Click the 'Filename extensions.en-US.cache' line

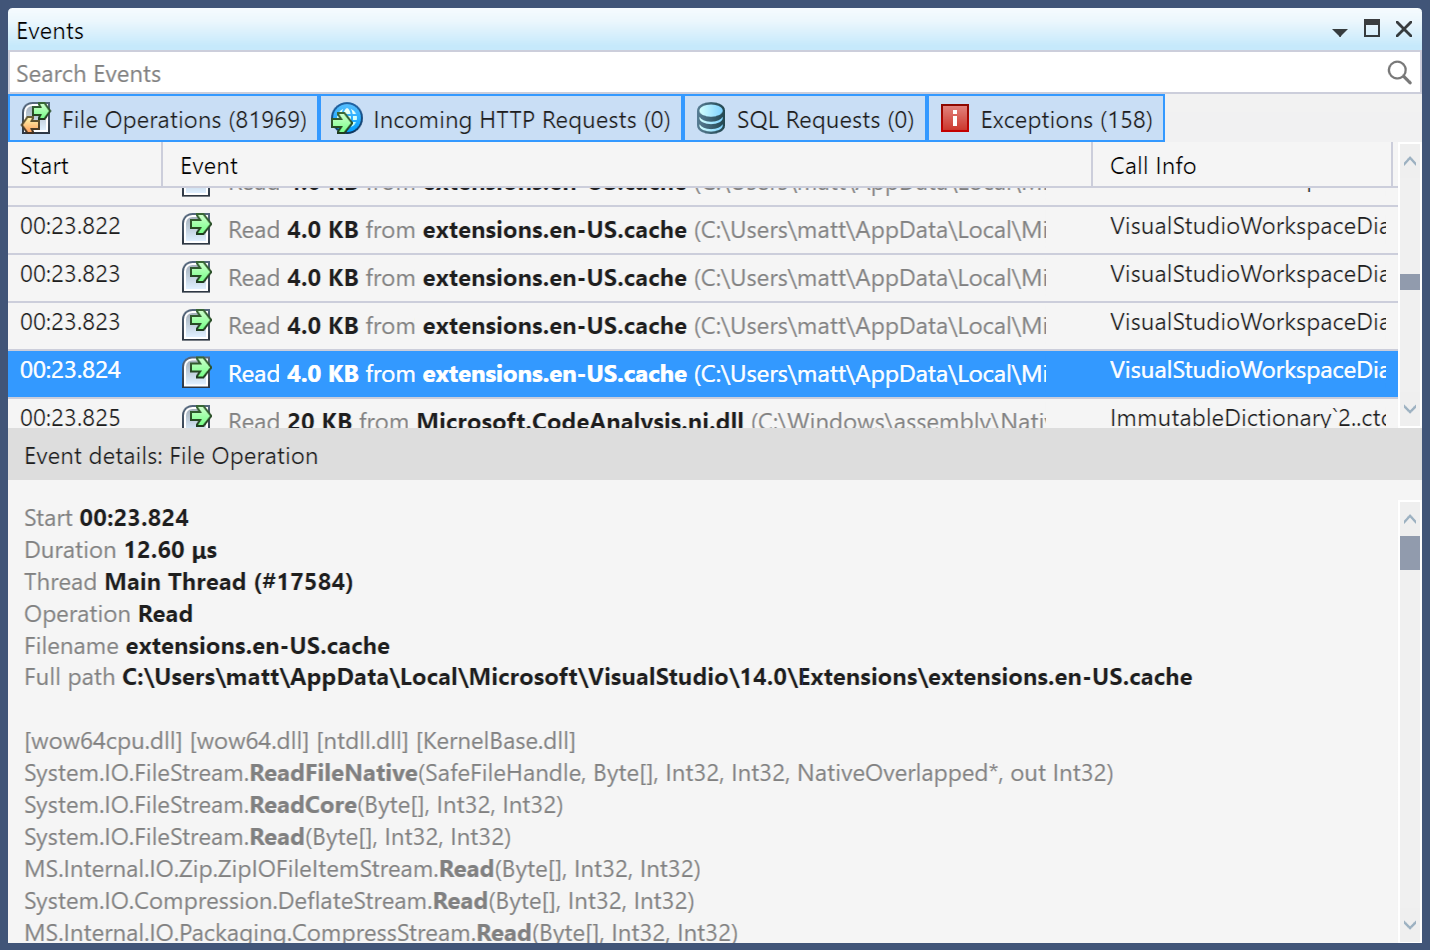tap(207, 646)
